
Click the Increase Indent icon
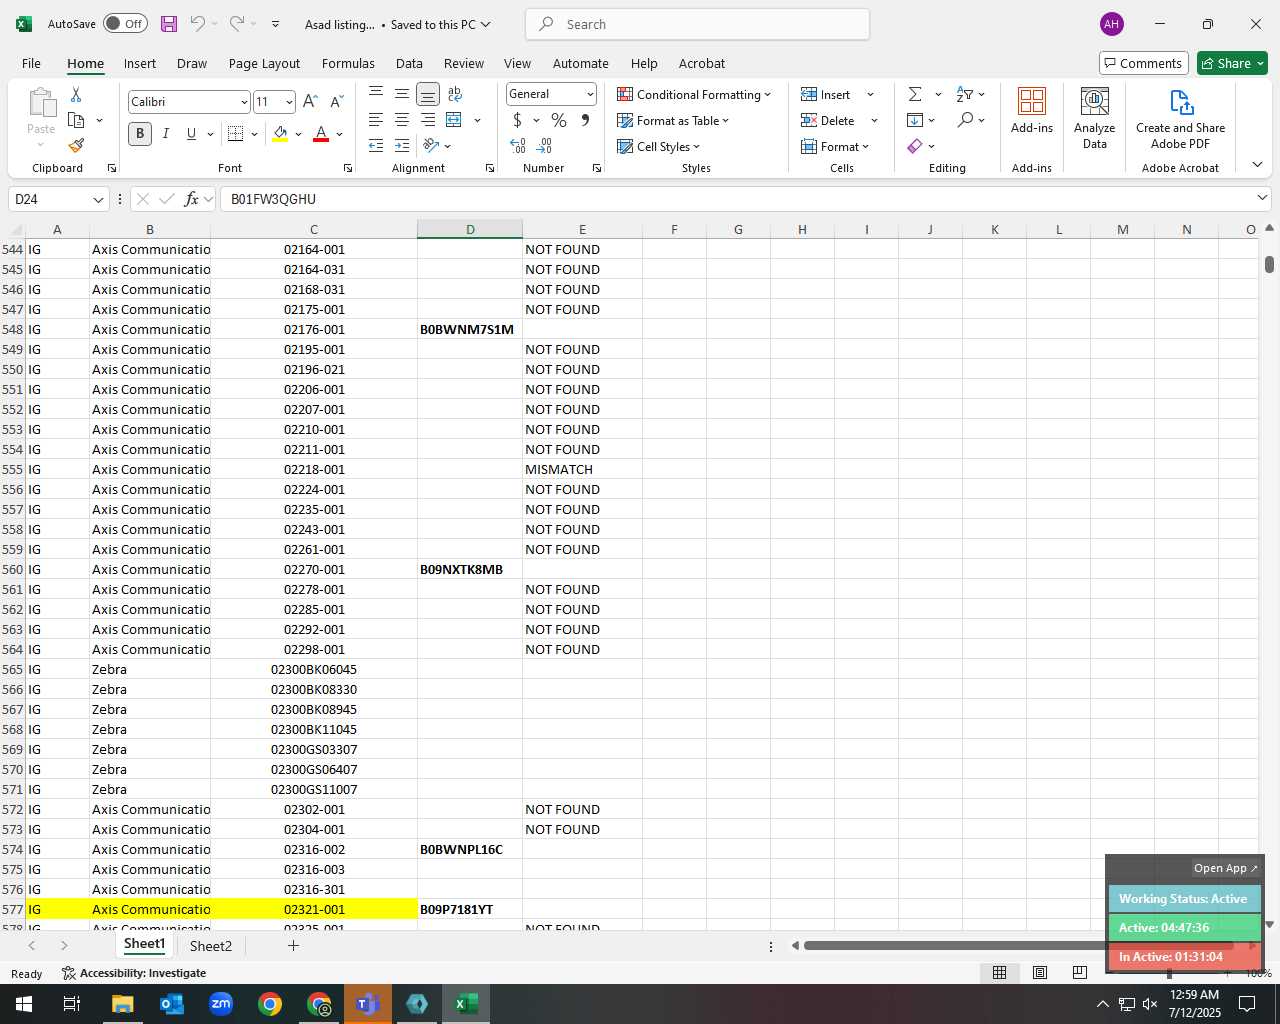[x=402, y=146]
